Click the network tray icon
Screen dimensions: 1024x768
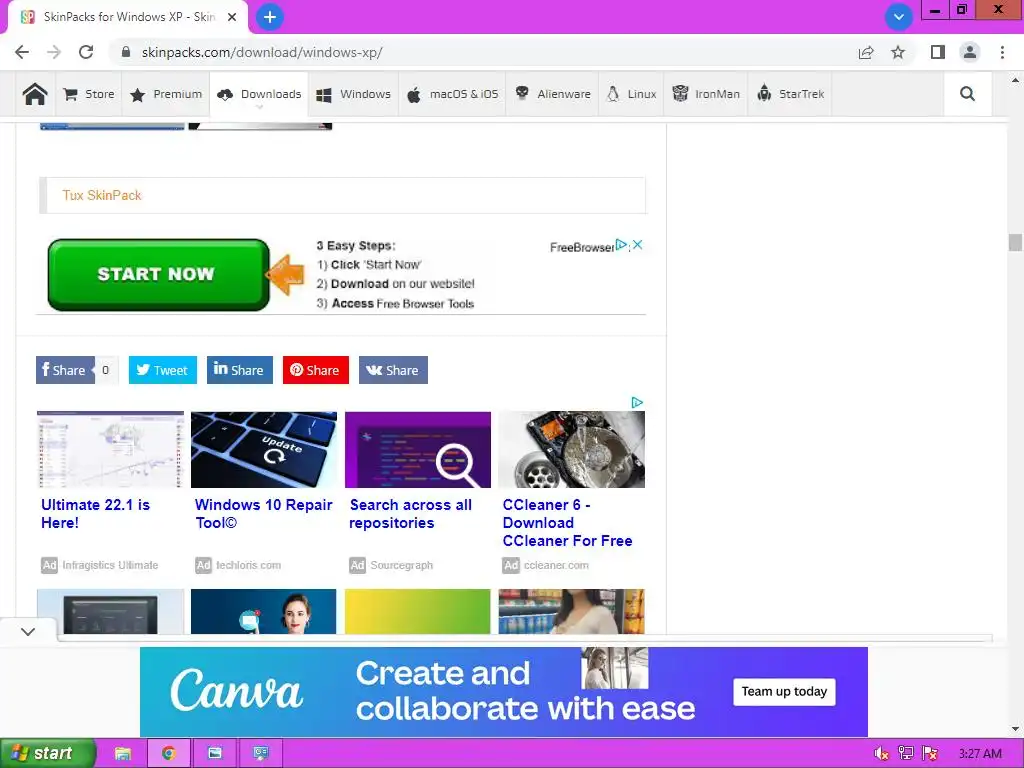(905, 754)
